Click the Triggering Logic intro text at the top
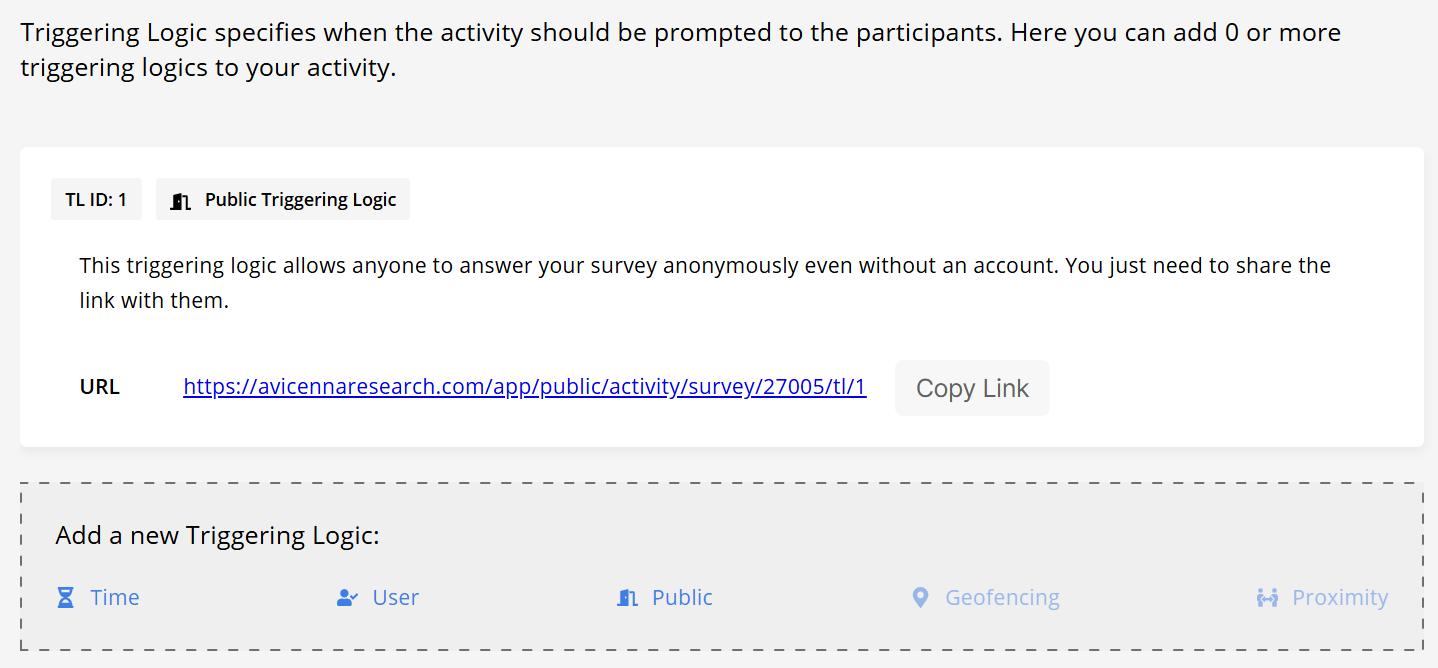The height and width of the screenshot is (668, 1438). 680,51
